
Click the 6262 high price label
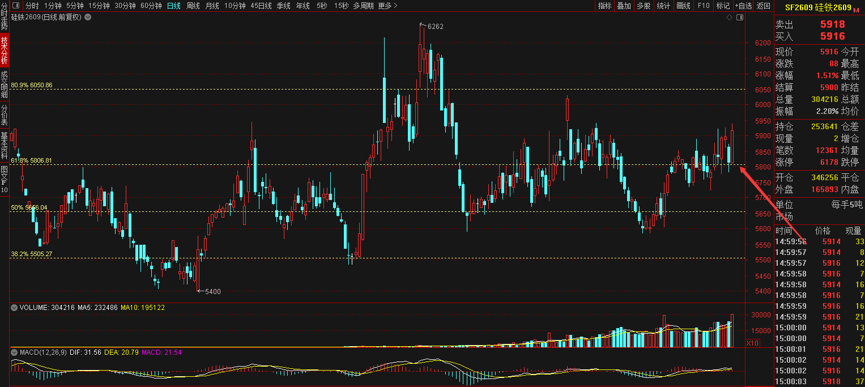pyautogui.click(x=435, y=25)
